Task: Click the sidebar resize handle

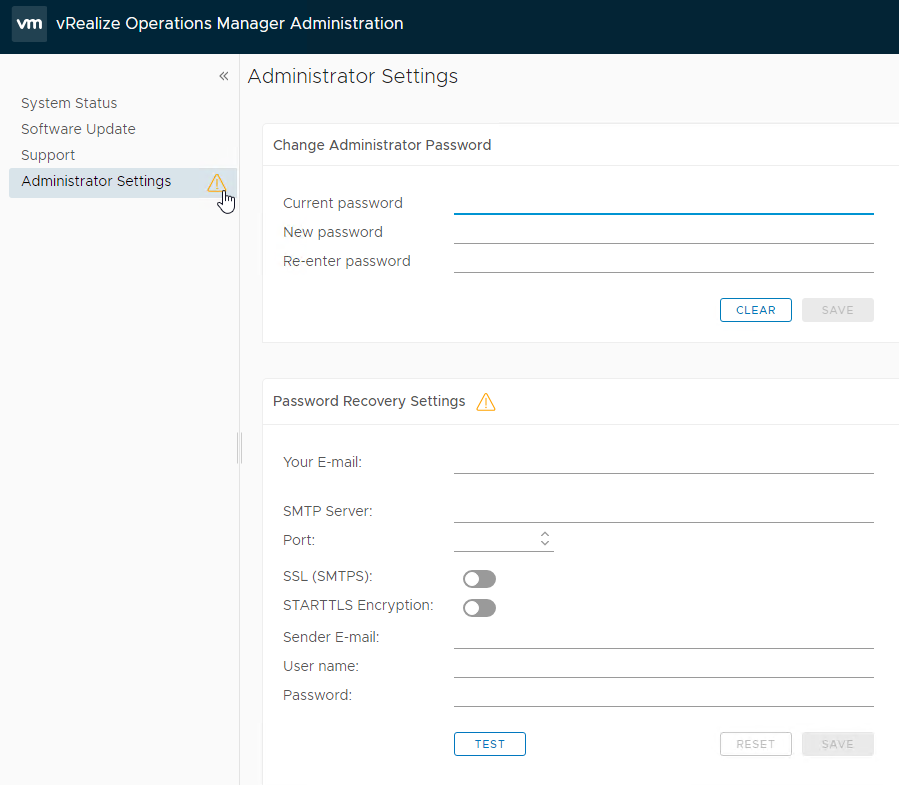Action: (240, 448)
